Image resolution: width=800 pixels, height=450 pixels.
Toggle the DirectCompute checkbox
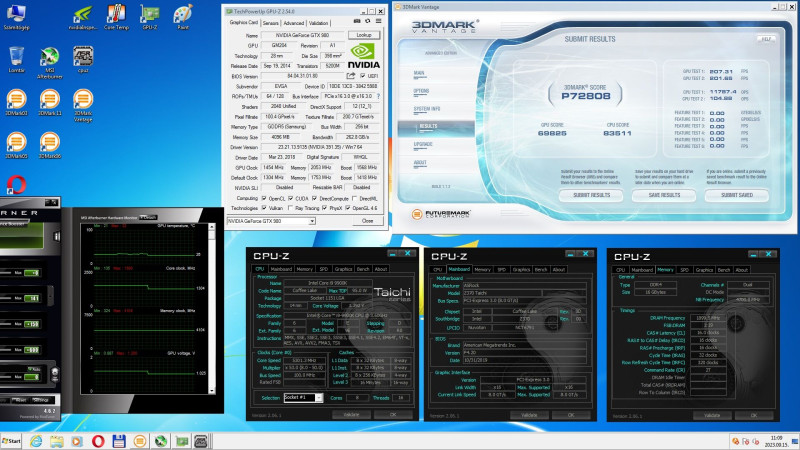(x=315, y=198)
